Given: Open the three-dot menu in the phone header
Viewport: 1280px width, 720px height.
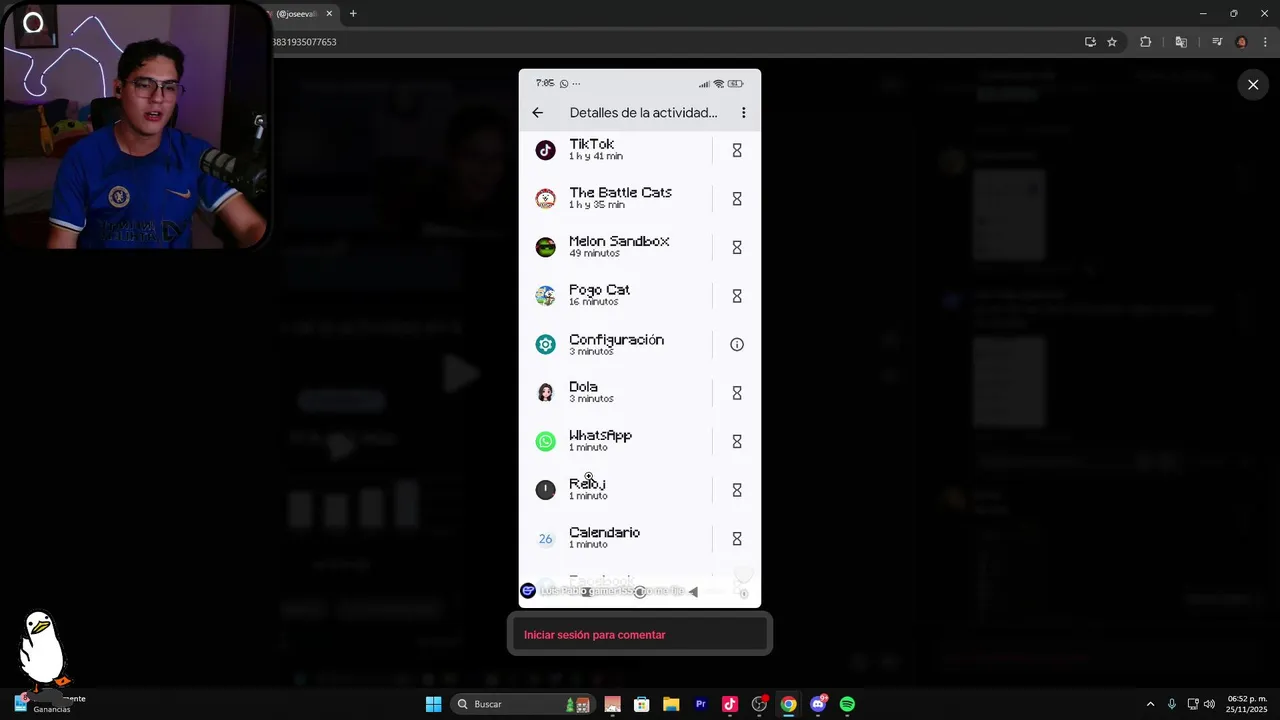Looking at the screenshot, I should (743, 113).
